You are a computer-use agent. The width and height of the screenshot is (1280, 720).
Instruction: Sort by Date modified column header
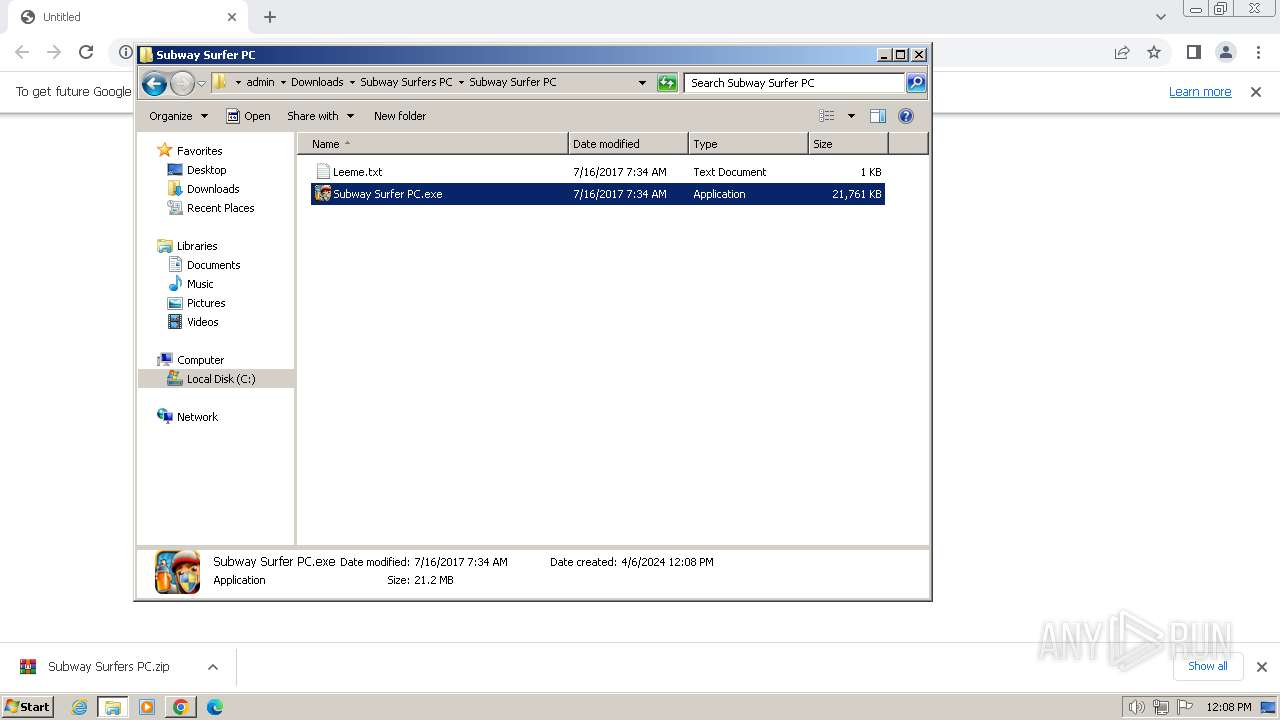click(628, 144)
